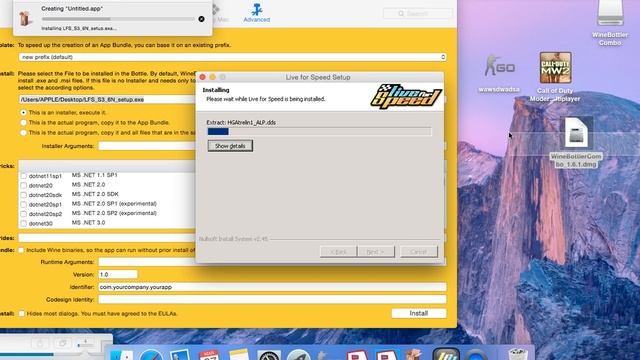Check the dotnet20sp2 winetrick

click(x=23, y=214)
